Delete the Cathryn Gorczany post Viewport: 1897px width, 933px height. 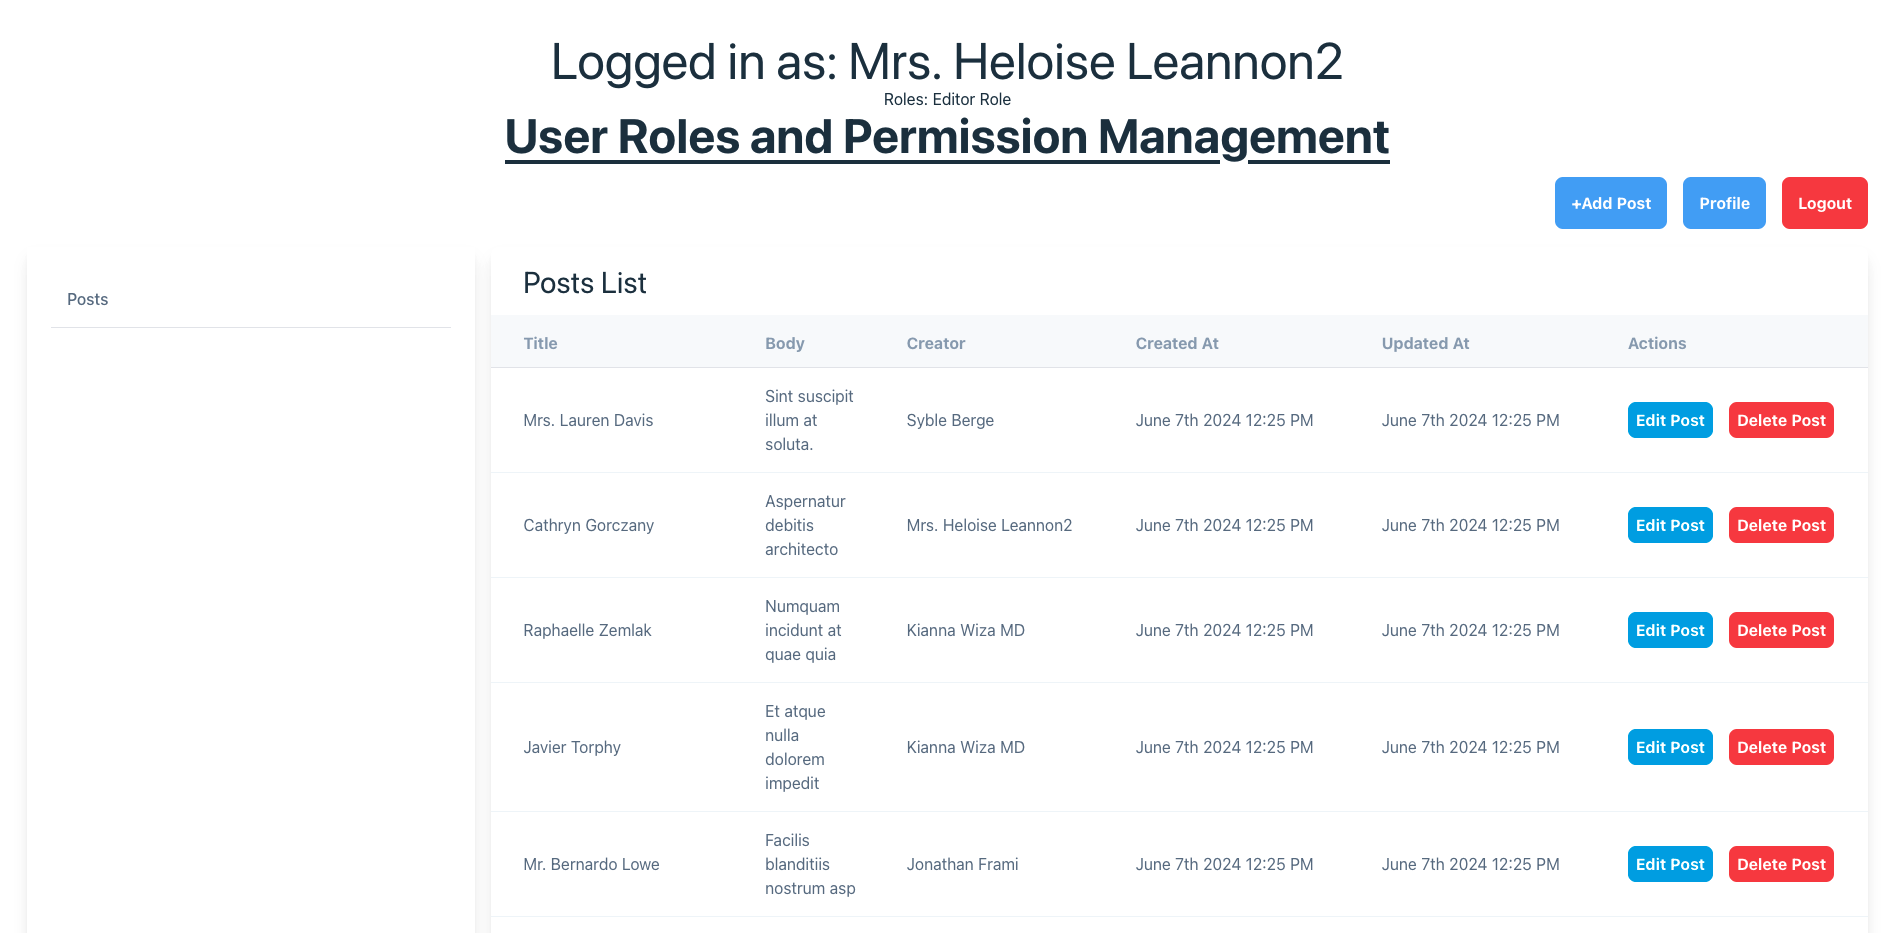(1780, 525)
